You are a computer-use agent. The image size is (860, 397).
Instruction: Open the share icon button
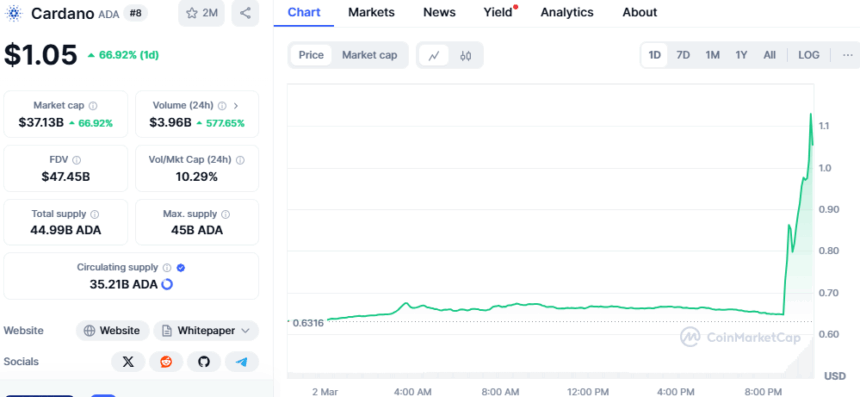coord(245,13)
